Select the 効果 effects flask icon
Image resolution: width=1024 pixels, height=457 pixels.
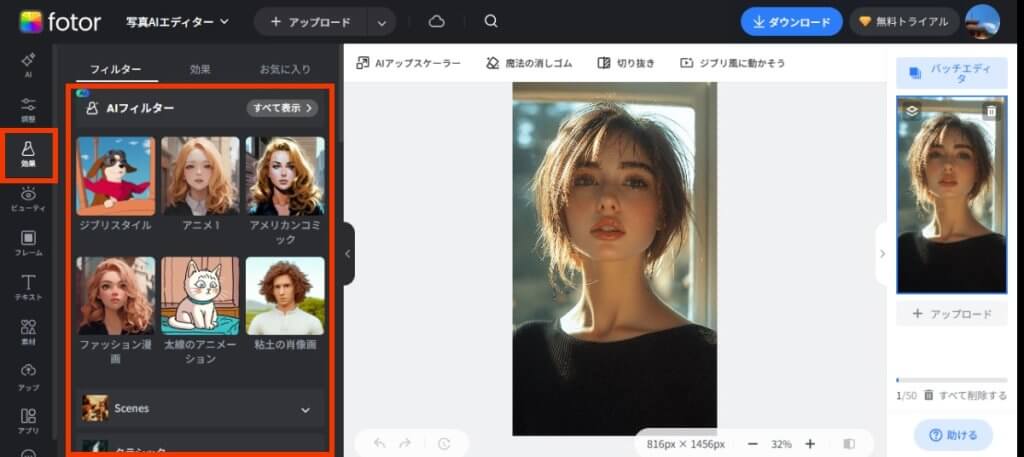coord(28,154)
